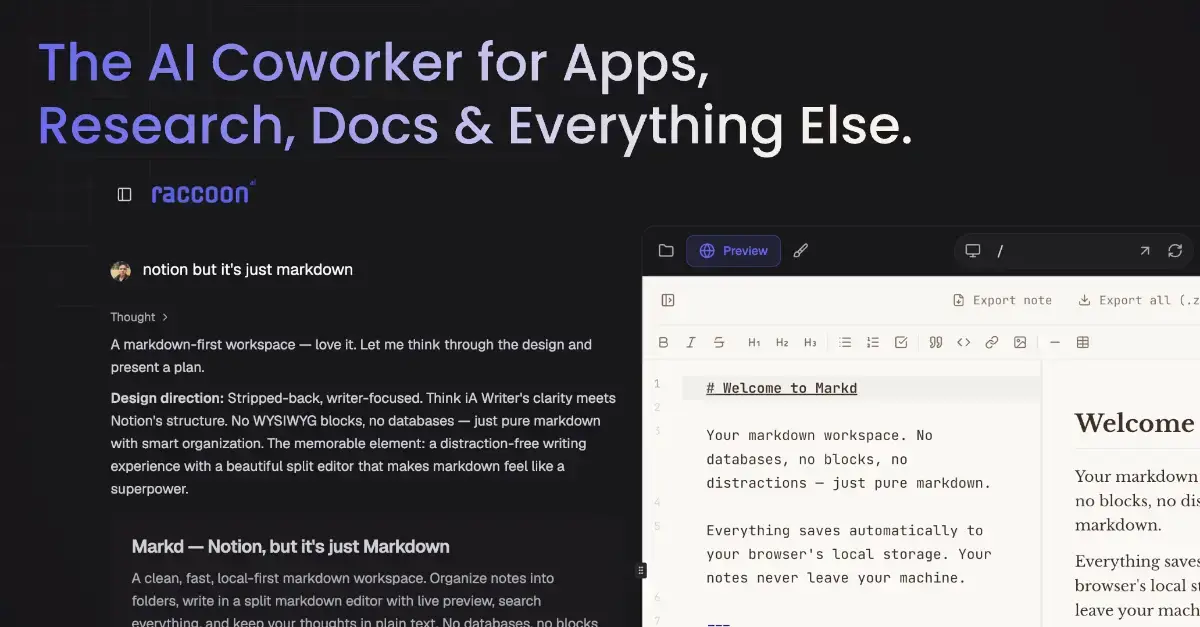Switch to the Preview tab
This screenshot has width=1200, height=627.
pyautogui.click(x=733, y=251)
